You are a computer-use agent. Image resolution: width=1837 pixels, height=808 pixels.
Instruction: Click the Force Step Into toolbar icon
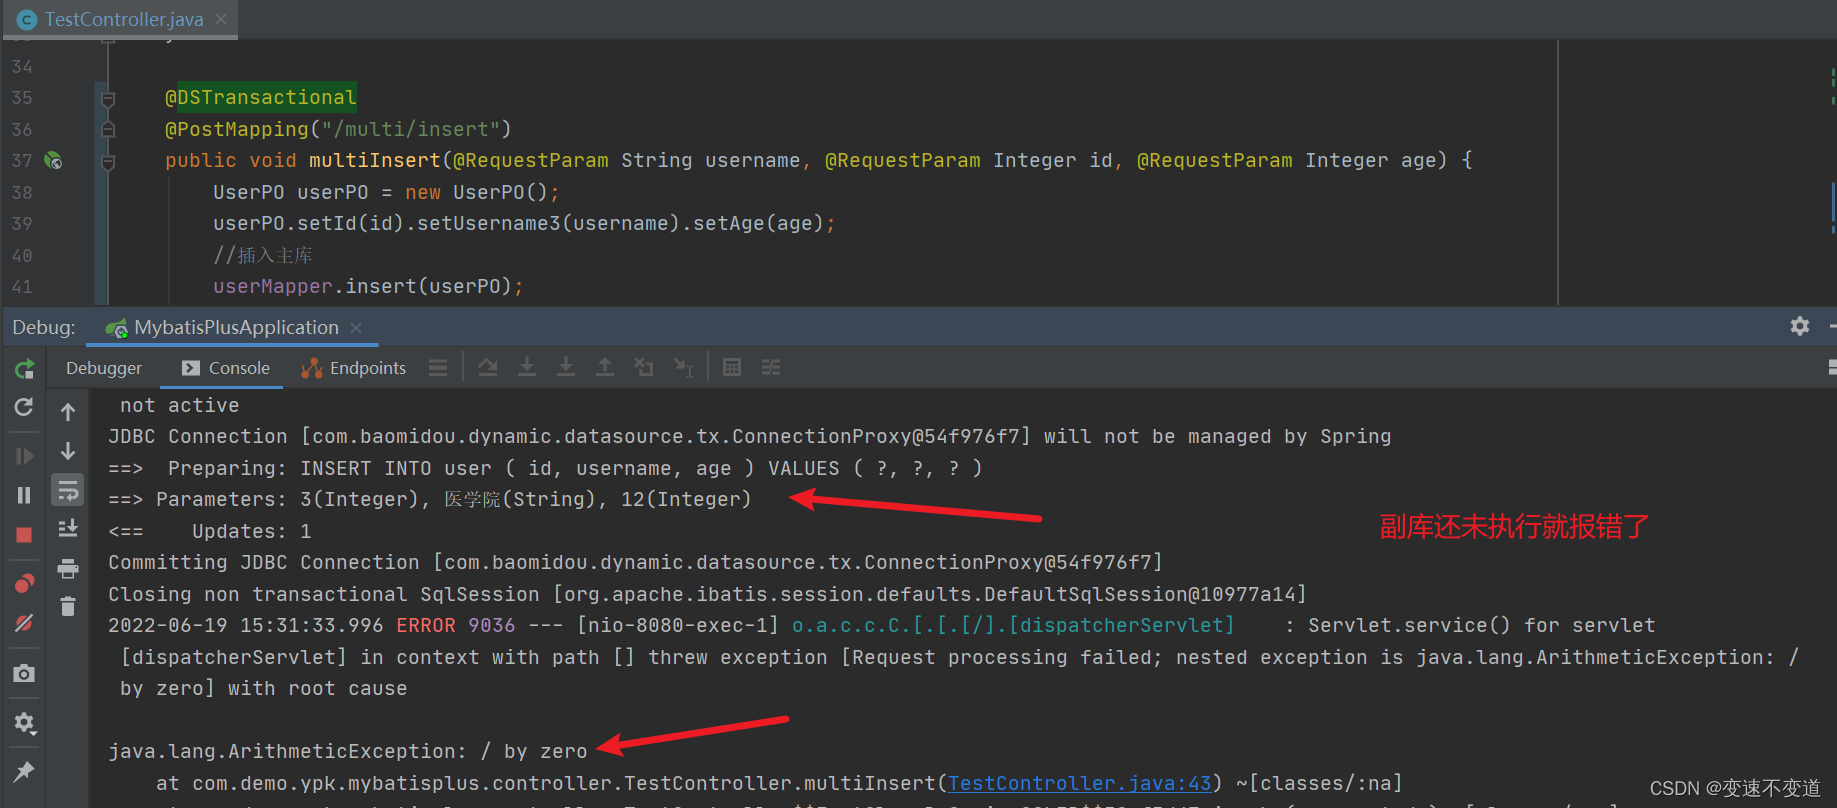tap(566, 368)
